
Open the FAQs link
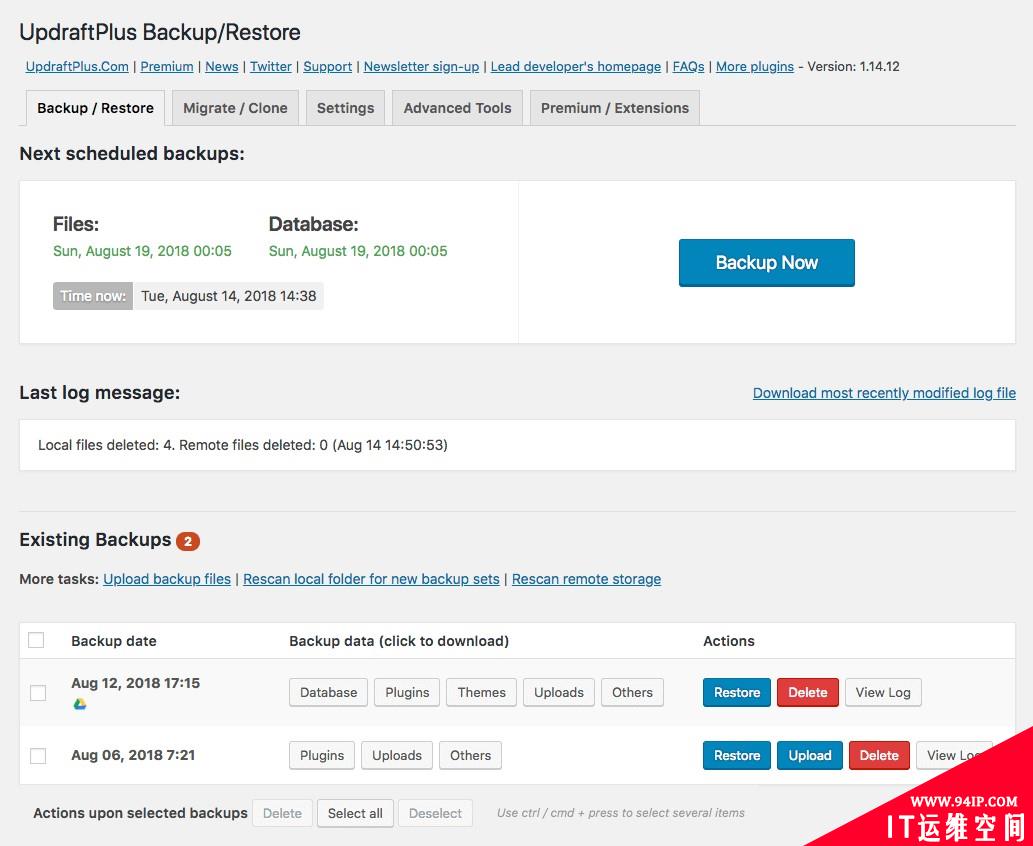[688, 67]
